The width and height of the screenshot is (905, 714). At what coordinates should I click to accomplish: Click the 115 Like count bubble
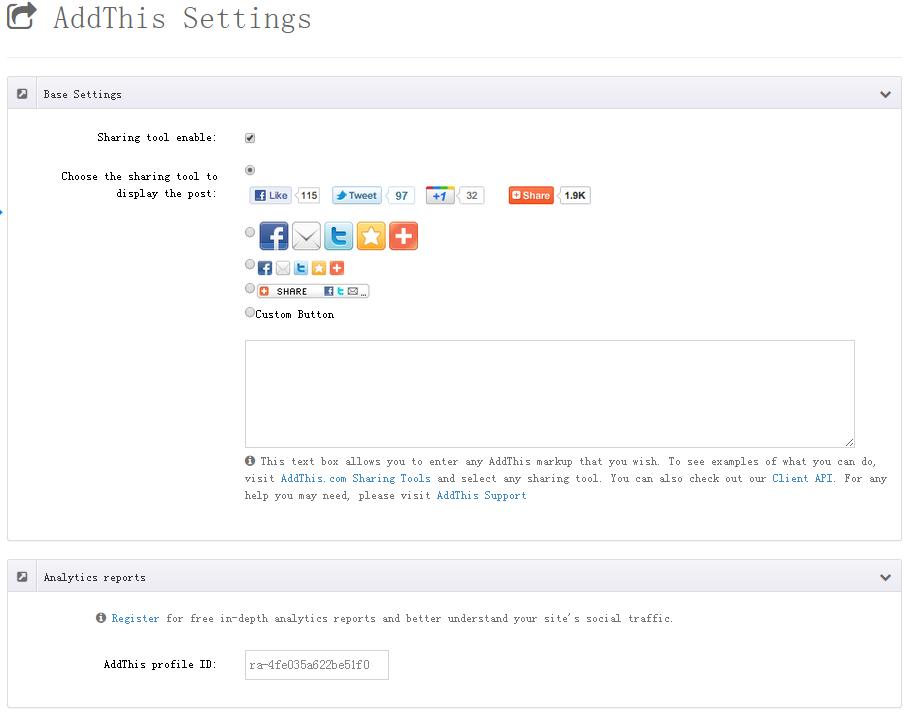click(309, 196)
